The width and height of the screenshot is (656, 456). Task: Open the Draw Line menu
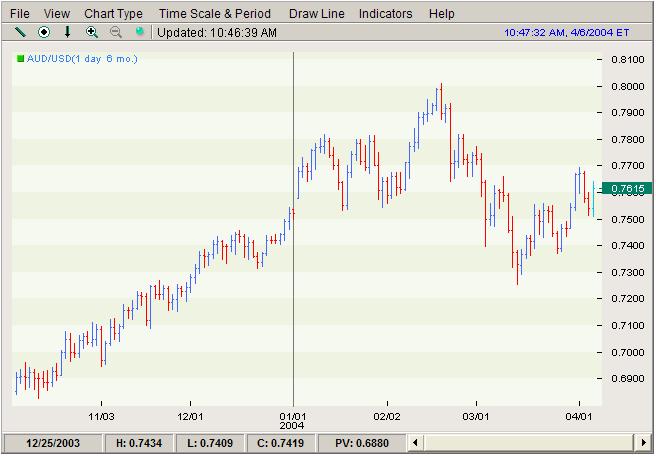(315, 14)
